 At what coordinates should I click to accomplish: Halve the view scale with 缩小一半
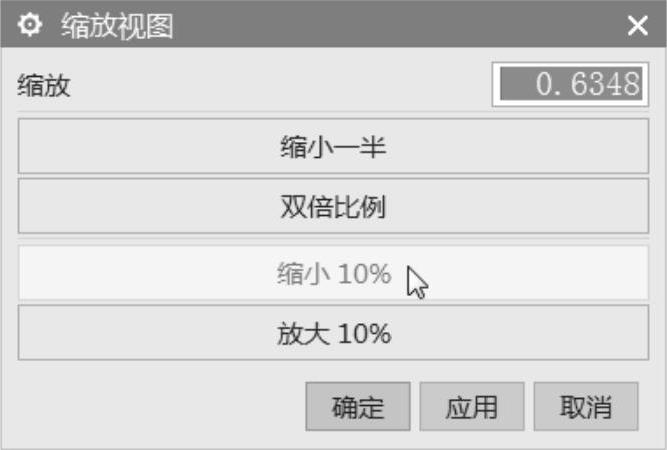(x=333, y=146)
